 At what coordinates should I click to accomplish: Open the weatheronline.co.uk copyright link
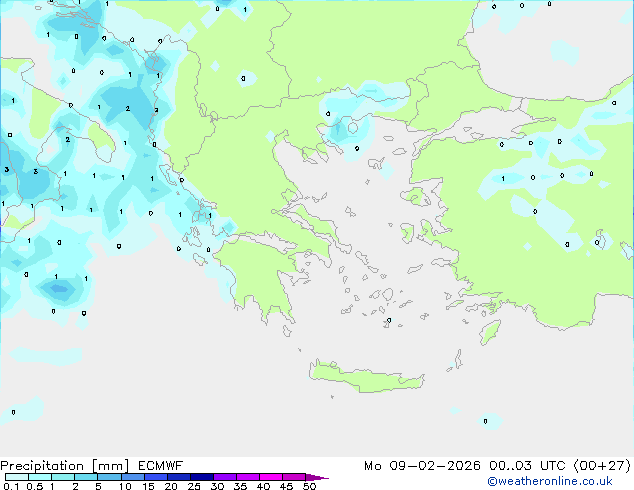pos(550,481)
